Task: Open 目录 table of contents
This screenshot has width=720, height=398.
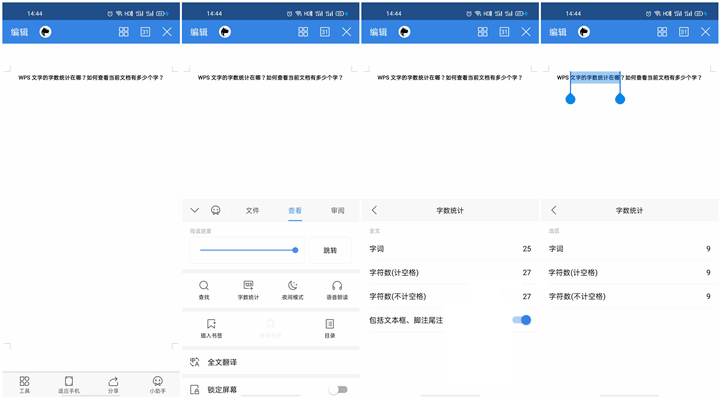Action: [330, 329]
